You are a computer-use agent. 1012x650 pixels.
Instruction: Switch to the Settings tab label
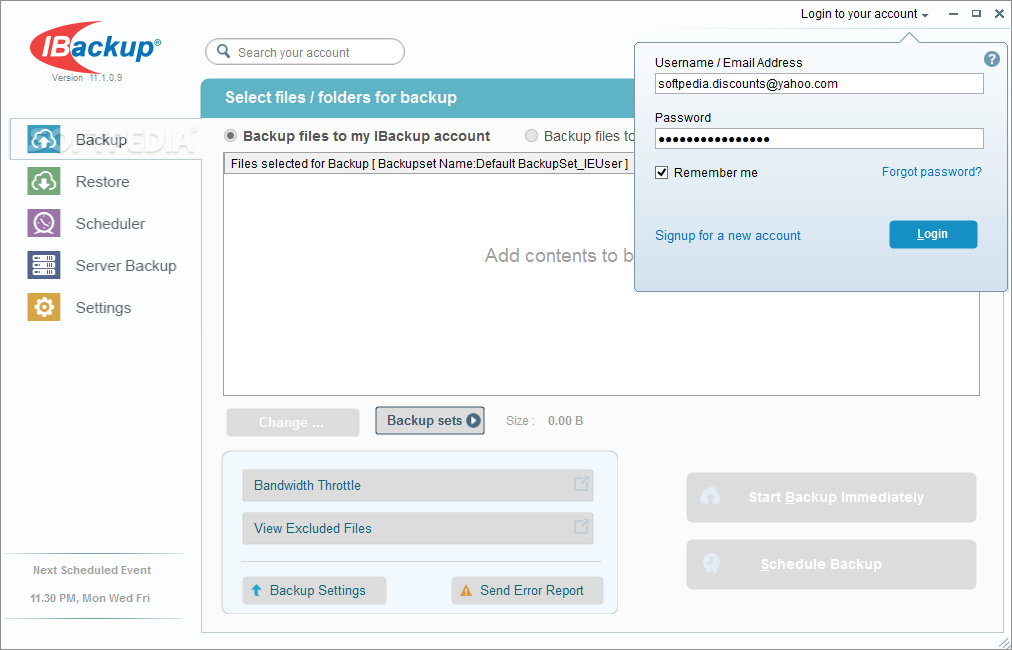pos(103,308)
